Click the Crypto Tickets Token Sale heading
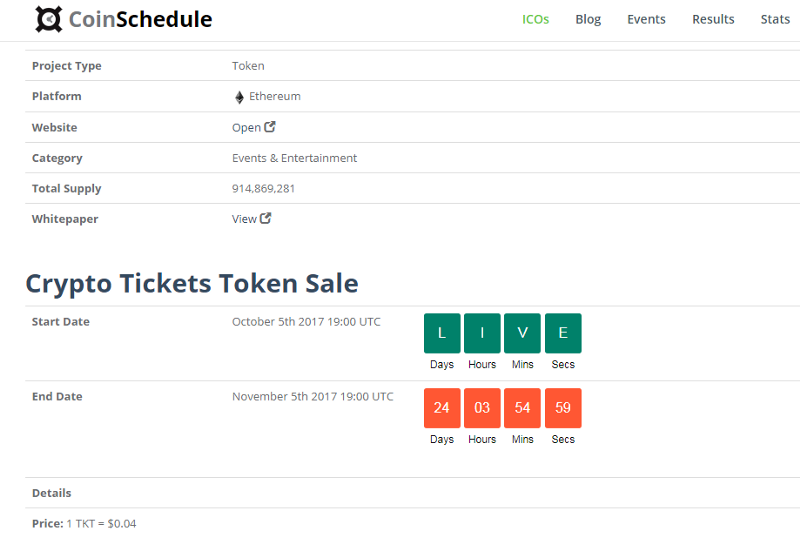 point(191,283)
